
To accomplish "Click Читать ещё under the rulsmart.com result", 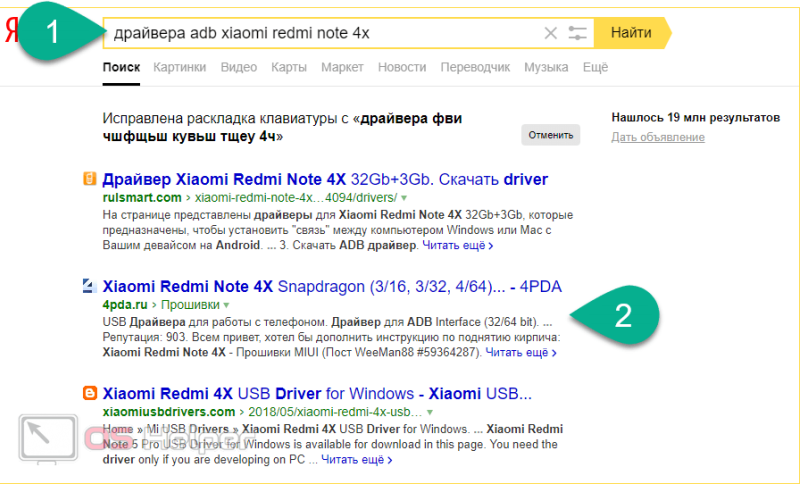I will (x=458, y=246).
